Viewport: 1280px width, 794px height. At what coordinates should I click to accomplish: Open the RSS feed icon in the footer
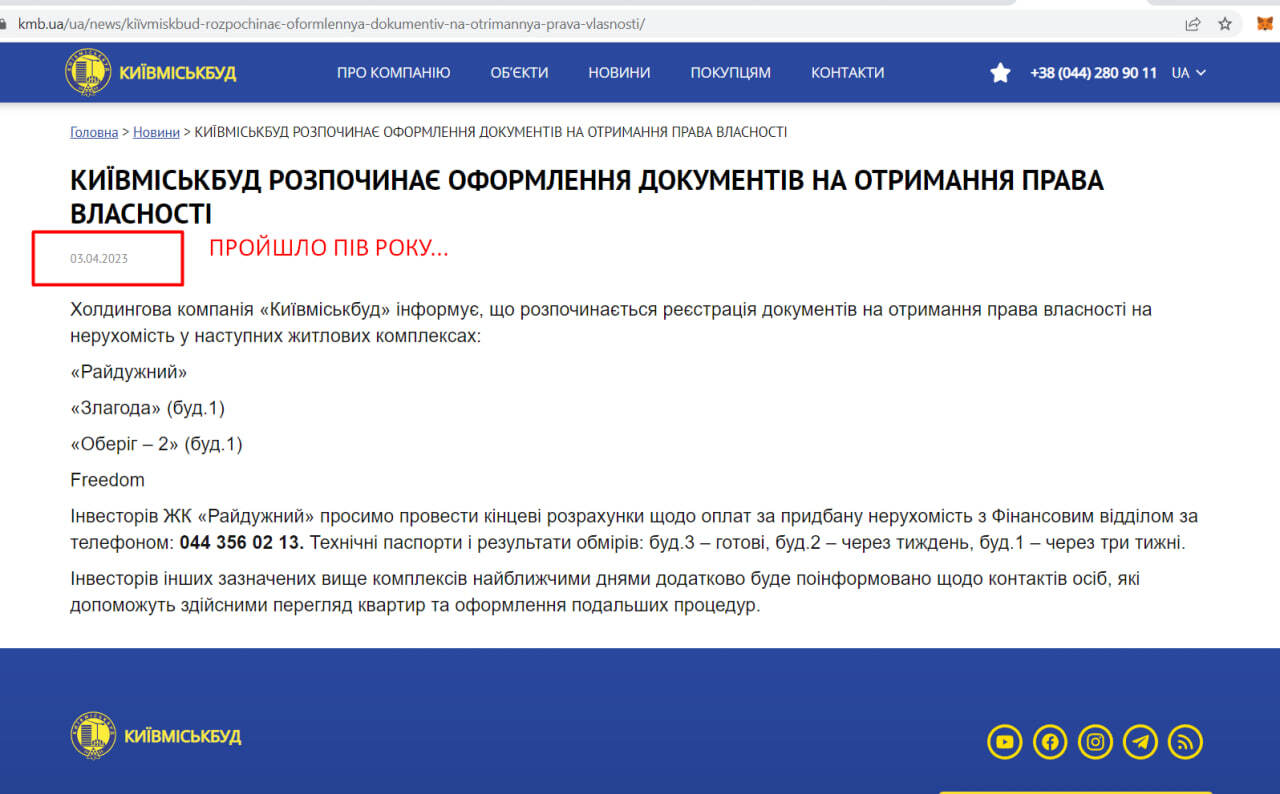pos(1186,742)
